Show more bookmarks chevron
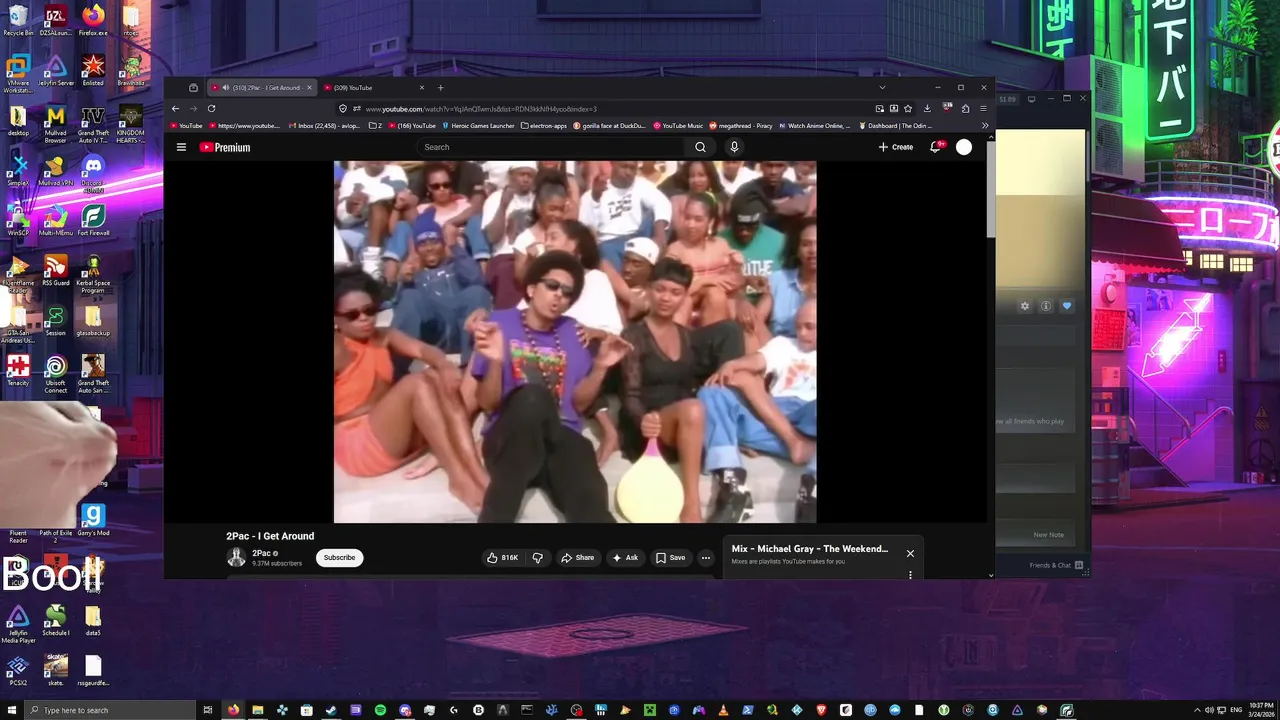 pyautogui.click(x=985, y=126)
